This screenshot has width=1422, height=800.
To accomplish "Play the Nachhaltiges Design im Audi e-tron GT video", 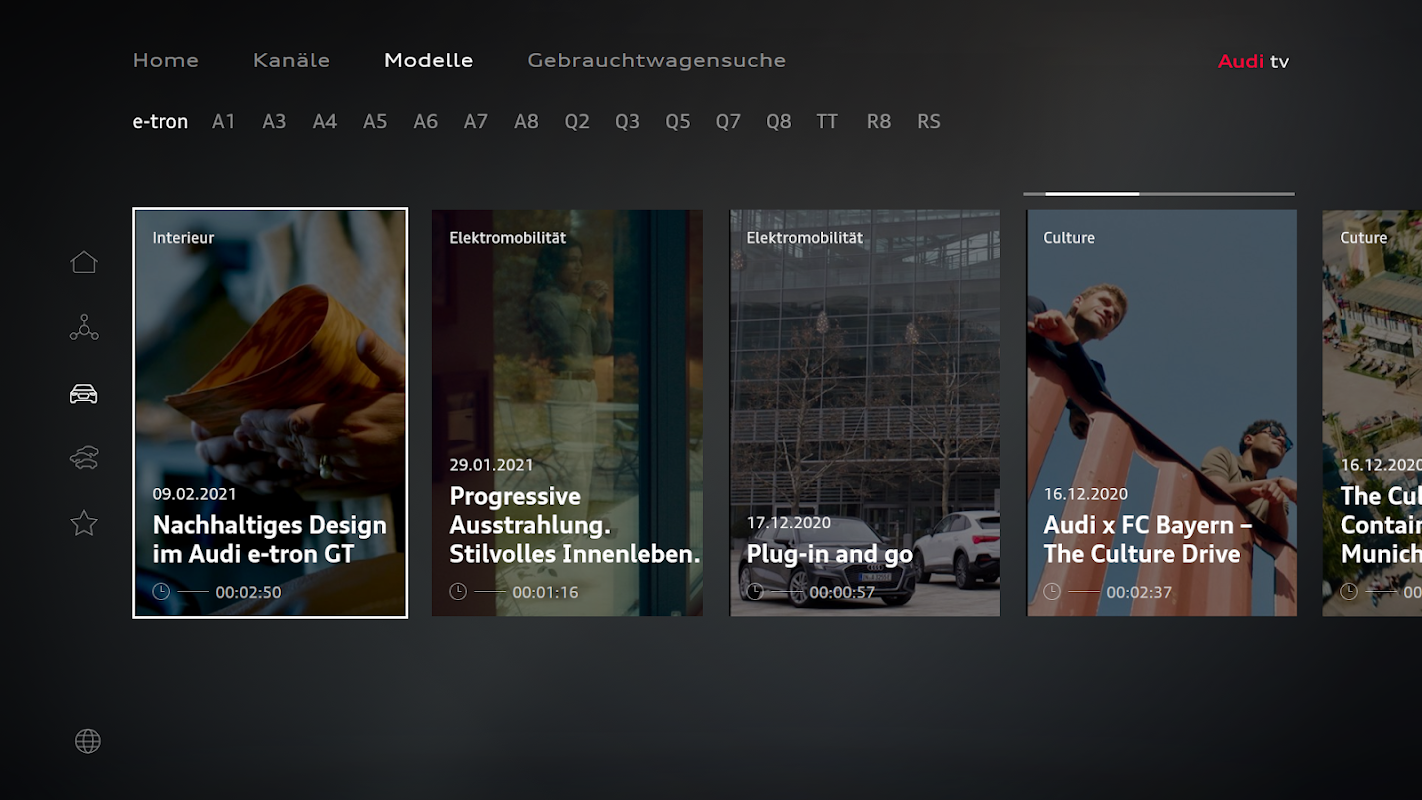I will pyautogui.click(x=270, y=413).
